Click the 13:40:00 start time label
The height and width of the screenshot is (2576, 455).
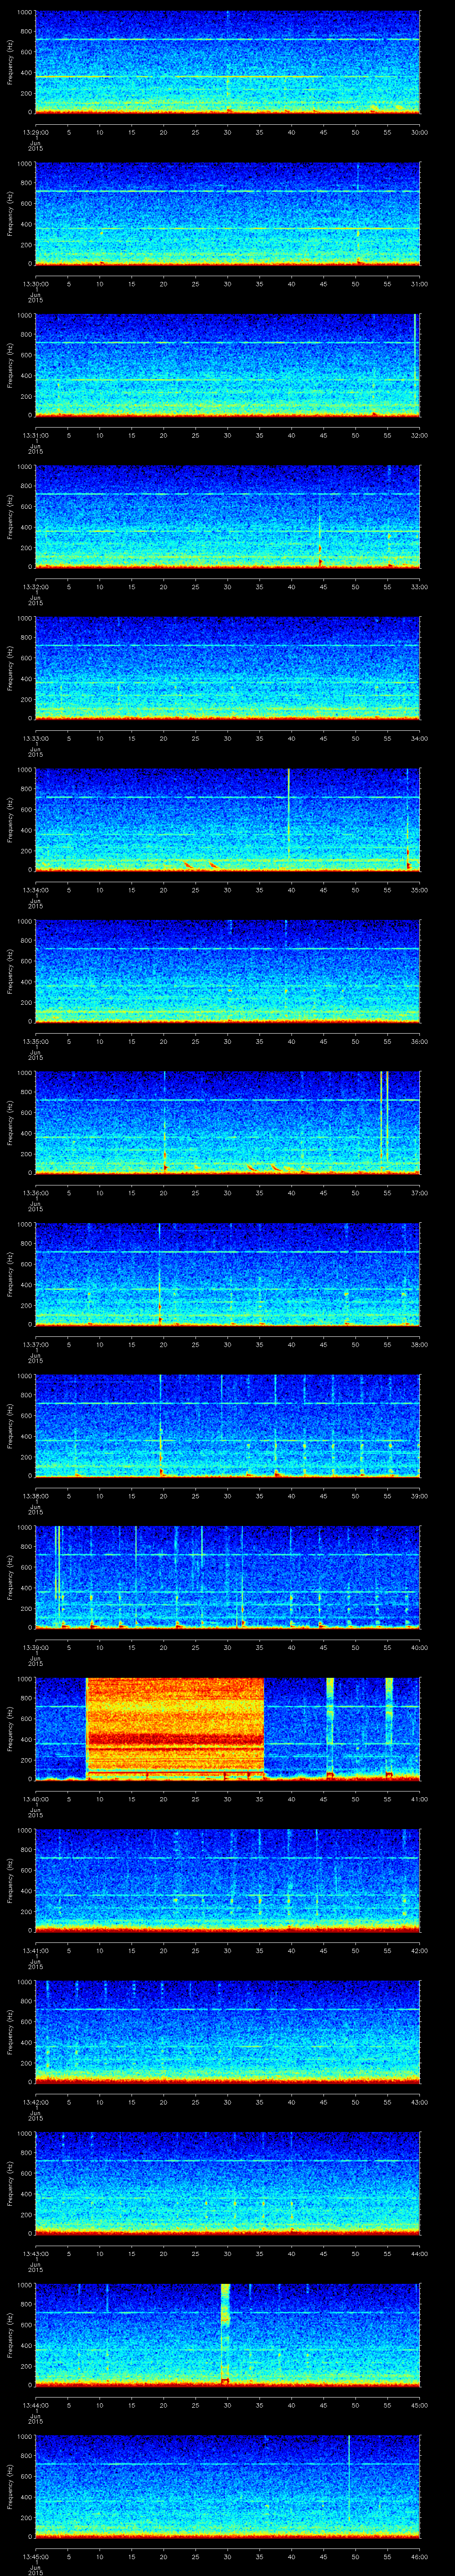(x=35, y=1800)
